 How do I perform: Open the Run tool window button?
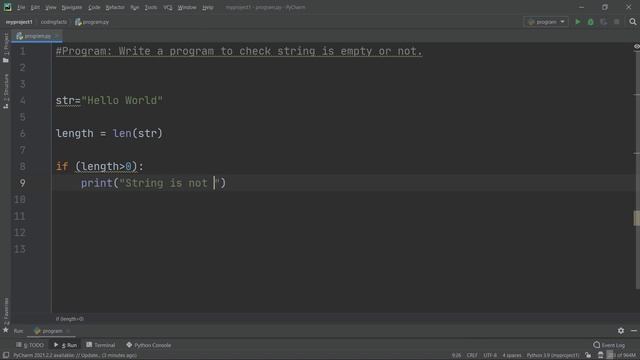click(x=65, y=345)
